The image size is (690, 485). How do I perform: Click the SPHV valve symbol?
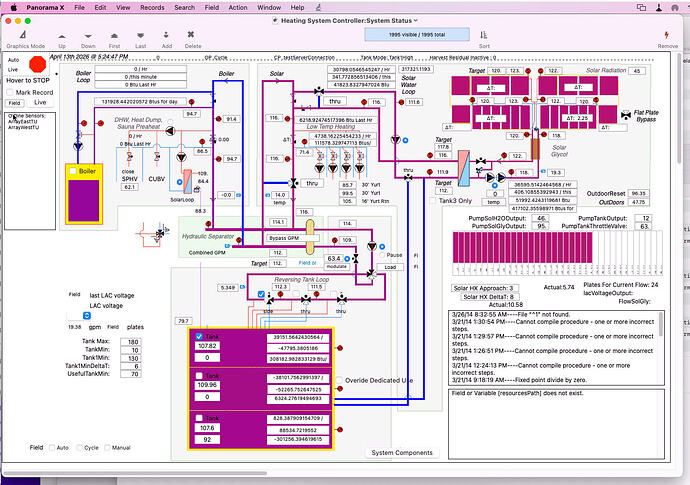(x=130, y=157)
